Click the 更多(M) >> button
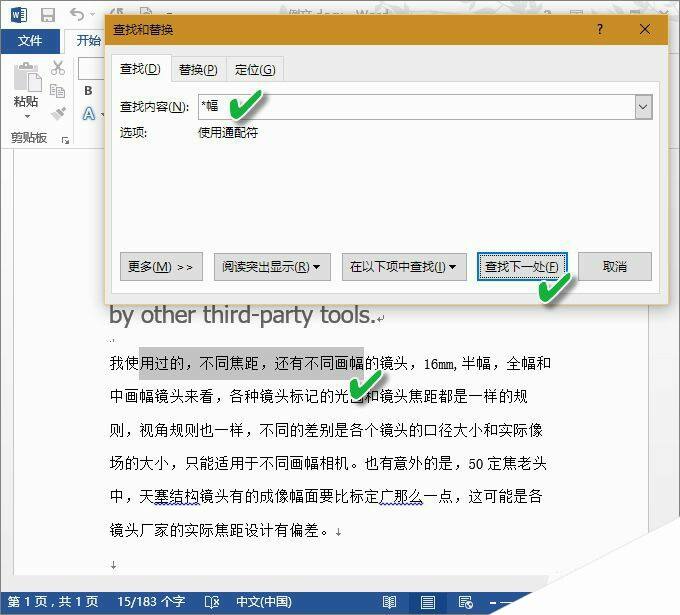This screenshot has height=615, width=680. click(161, 267)
